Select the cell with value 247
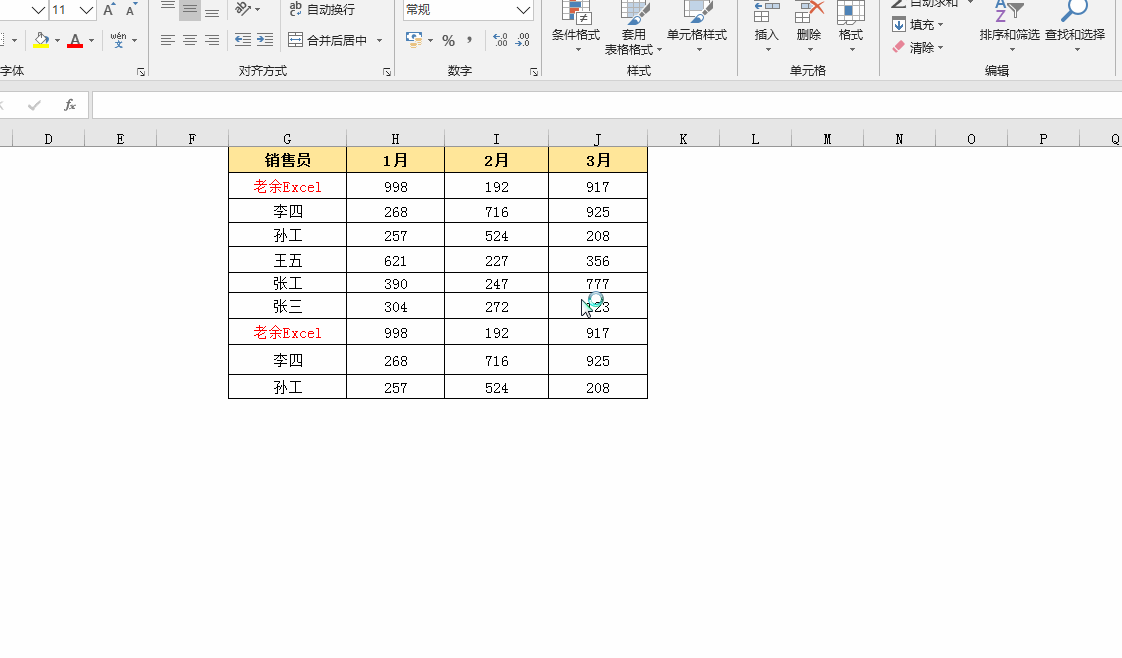 497,283
